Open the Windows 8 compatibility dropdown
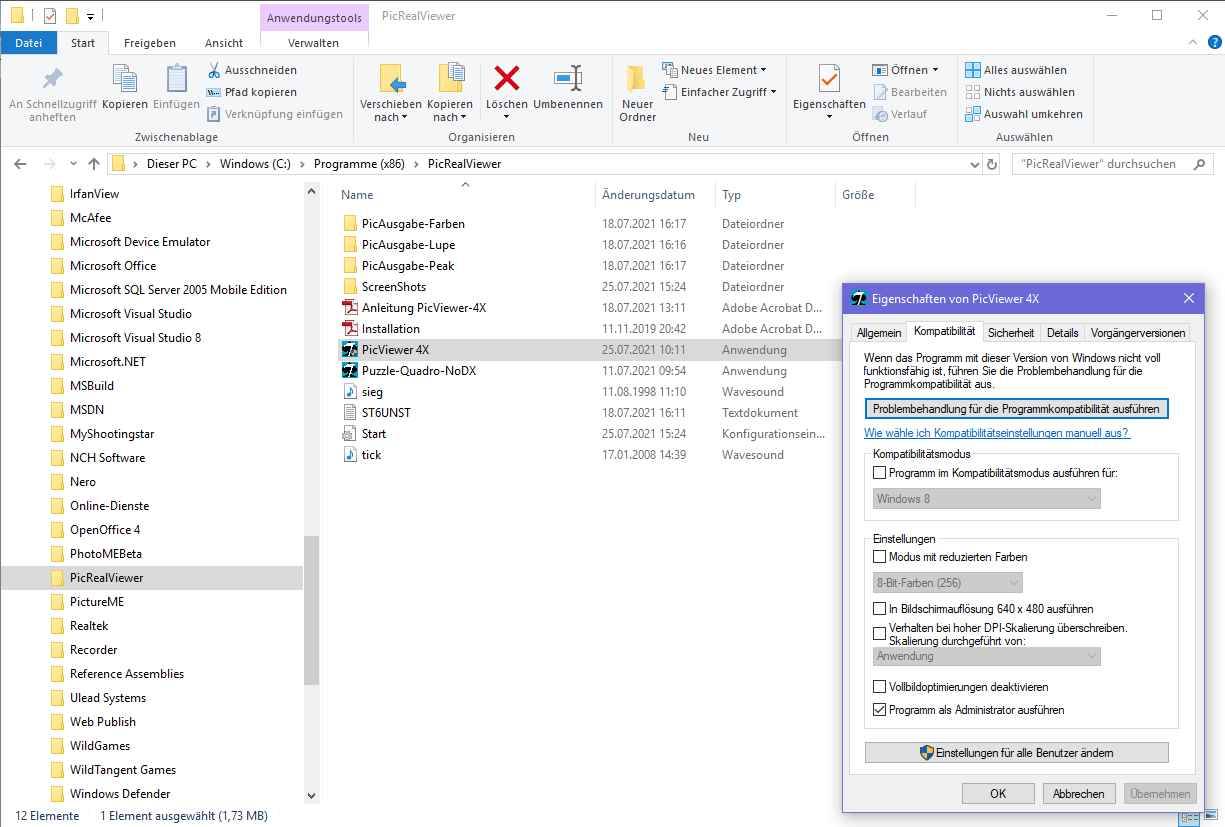The height and width of the screenshot is (827, 1225). point(986,499)
